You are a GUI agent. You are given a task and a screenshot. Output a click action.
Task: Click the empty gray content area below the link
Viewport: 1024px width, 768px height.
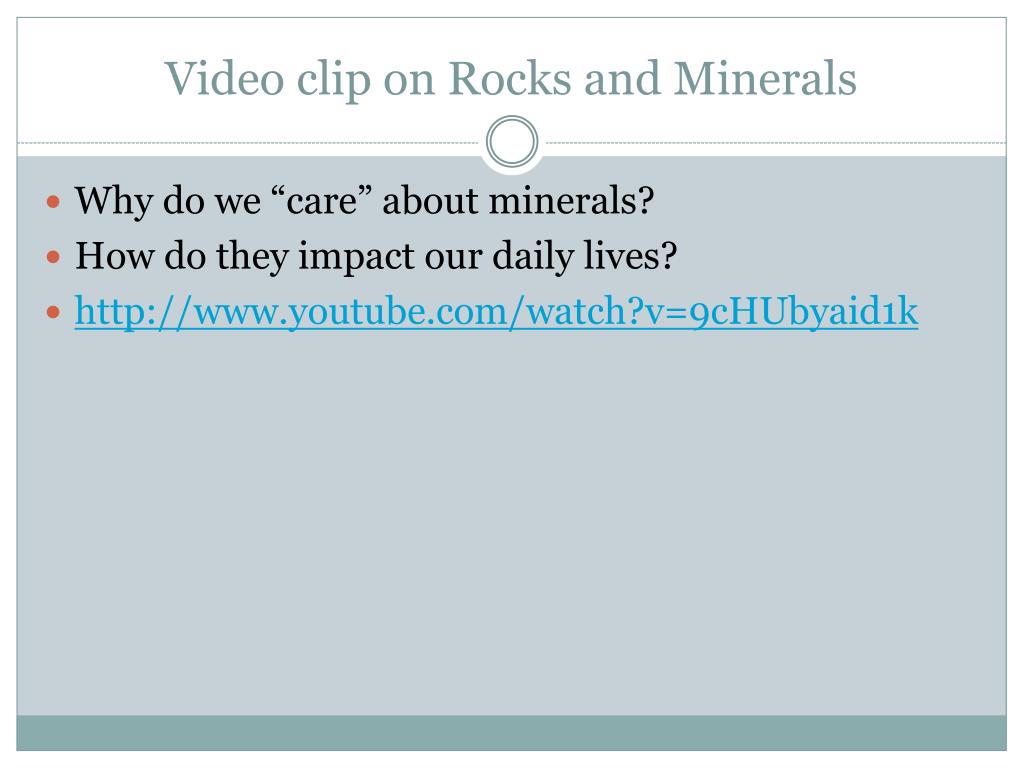pos(511,522)
